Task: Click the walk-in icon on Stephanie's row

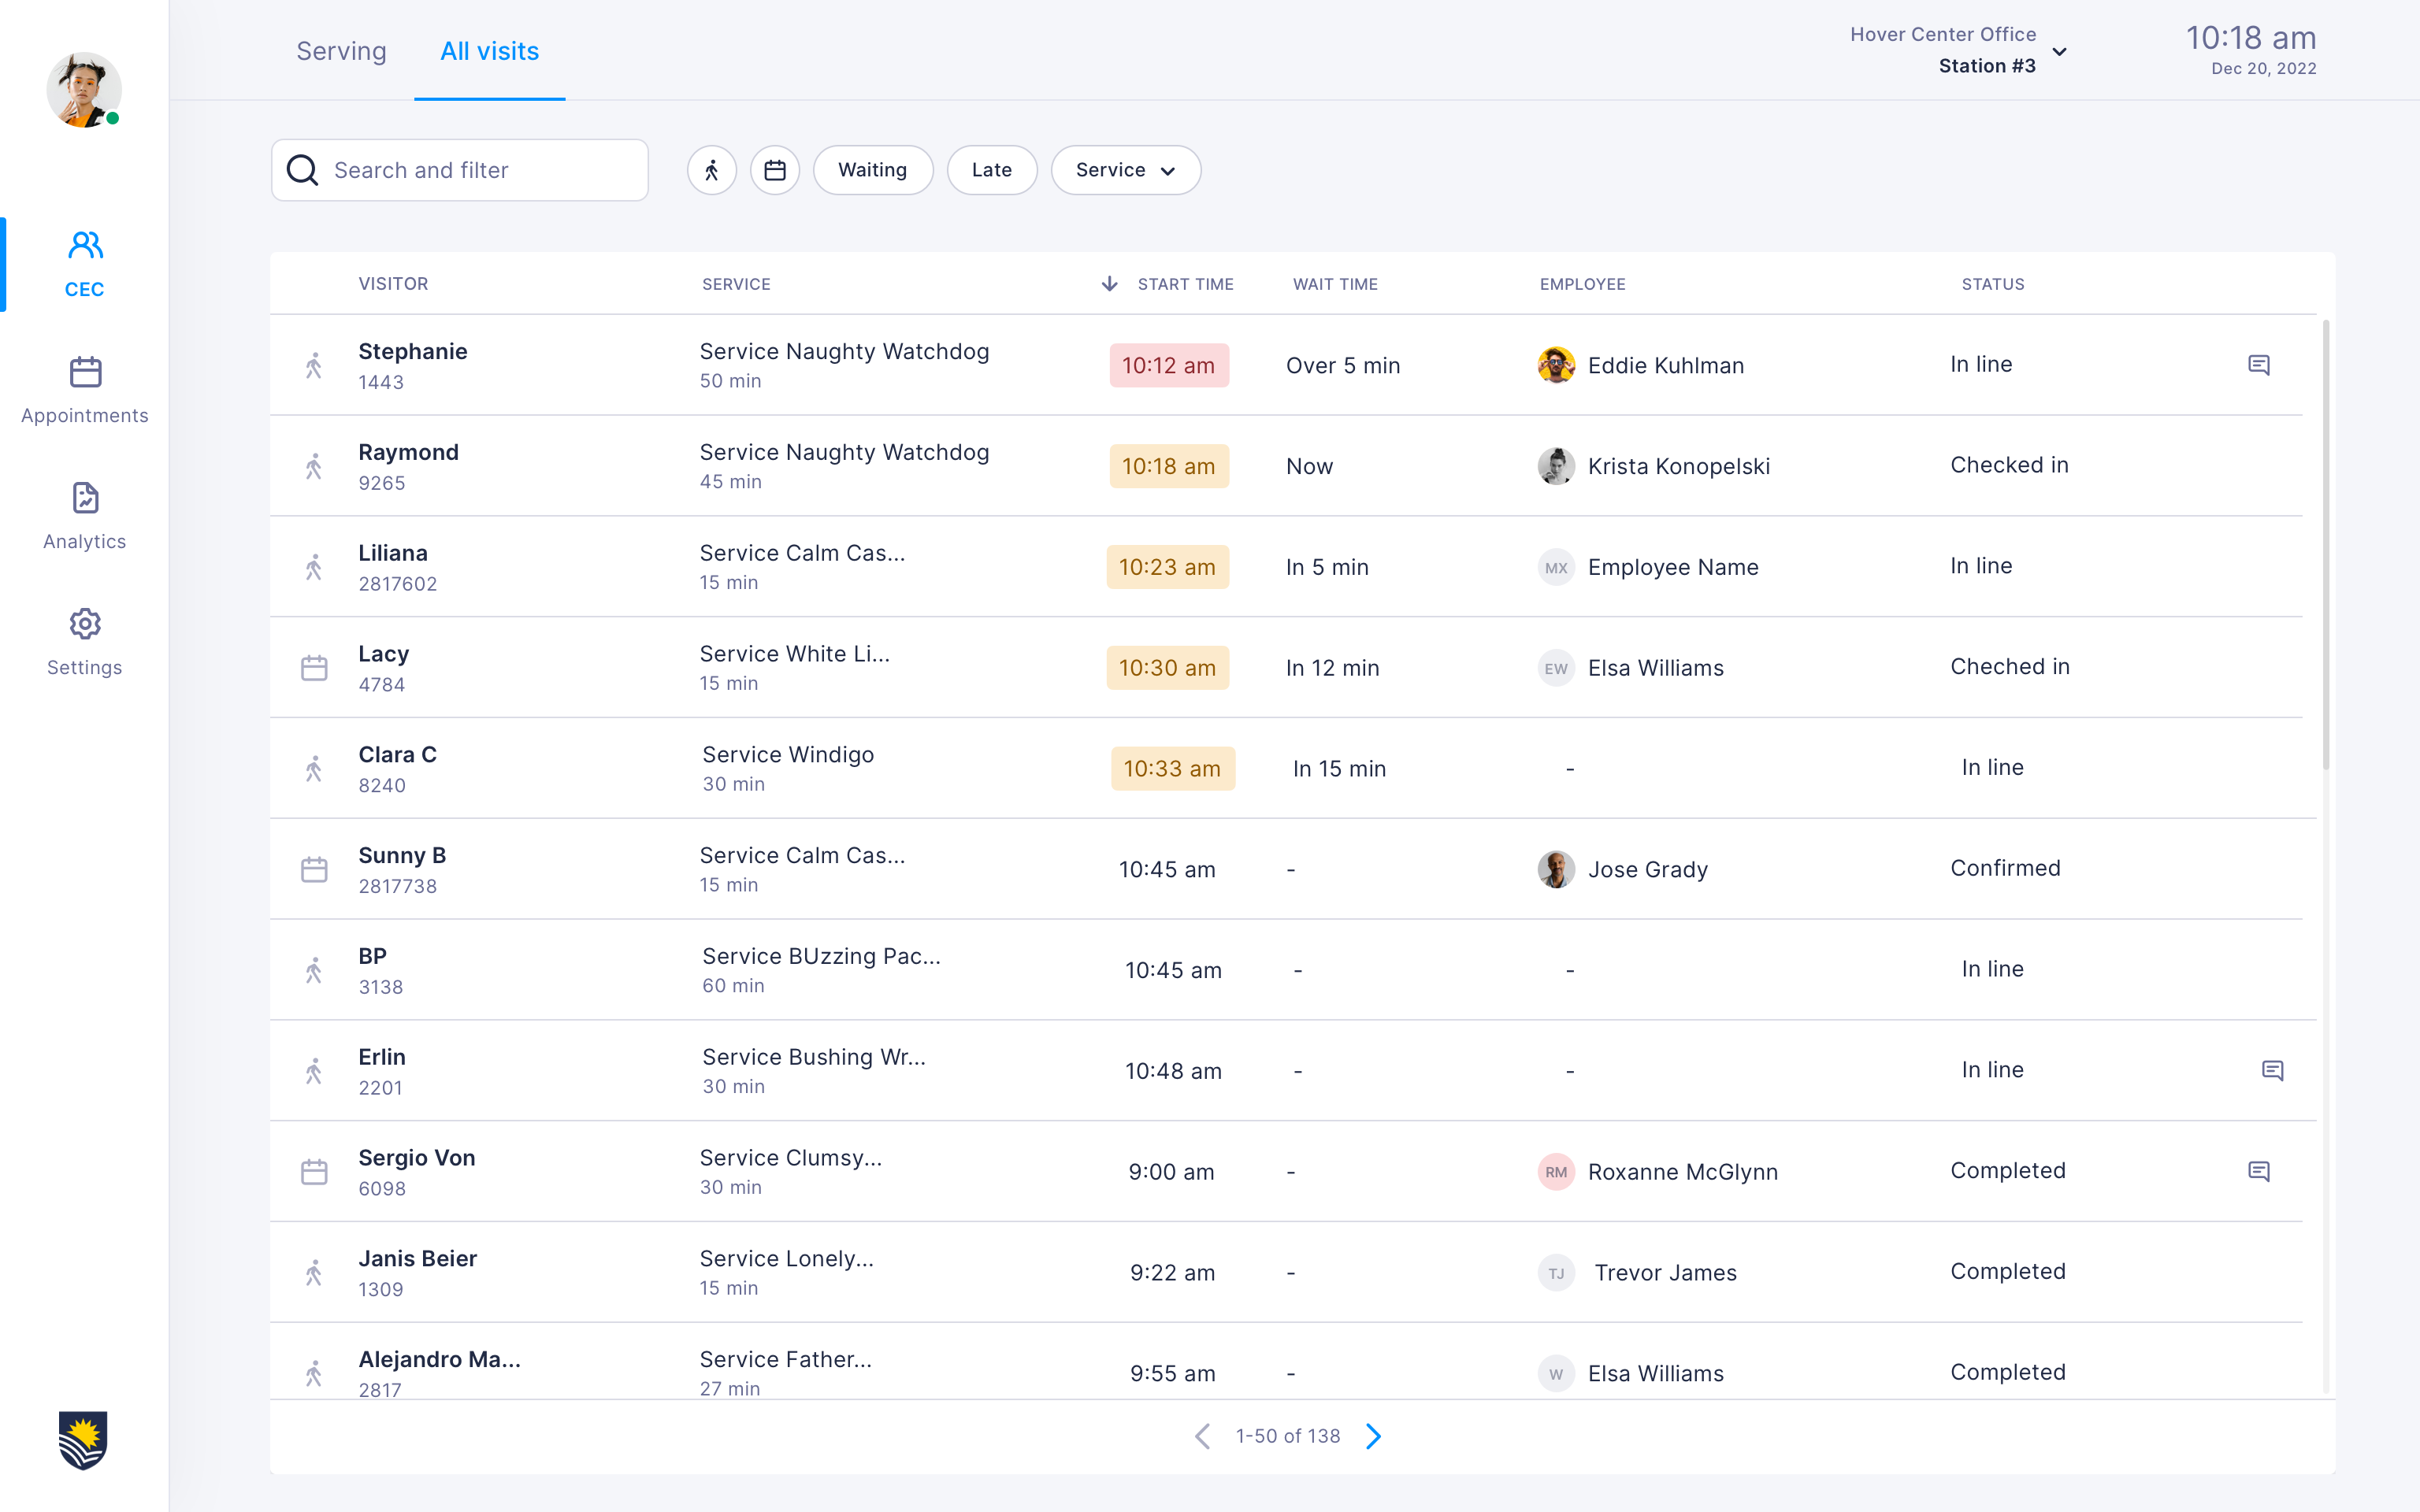Action: click(x=314, y=366)
